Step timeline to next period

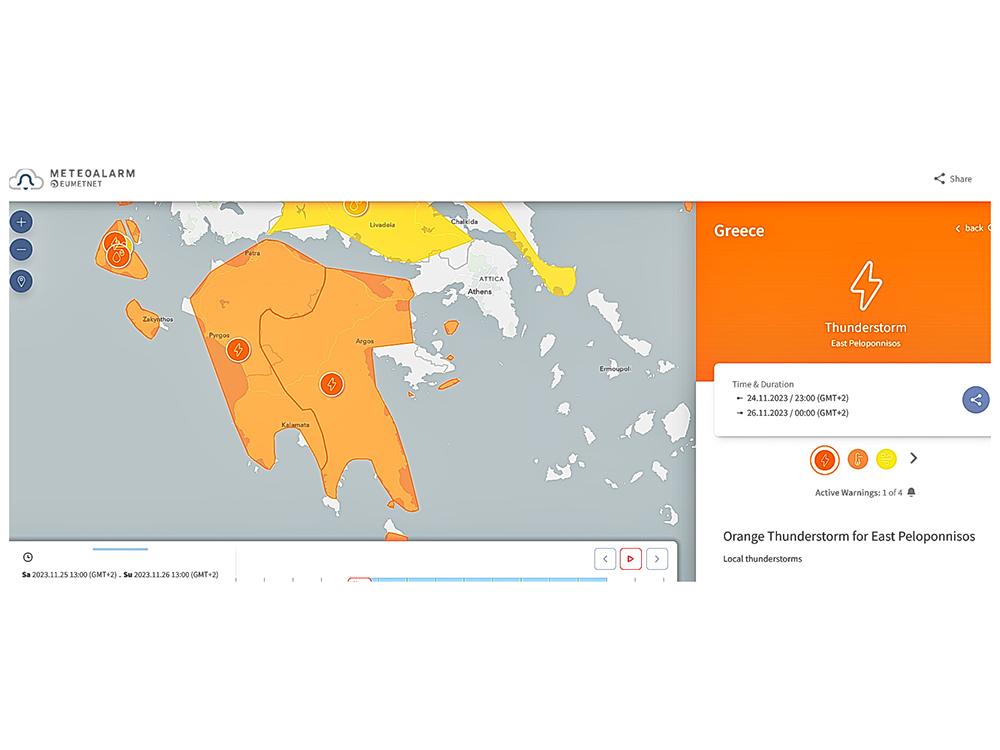click(657, 559)
